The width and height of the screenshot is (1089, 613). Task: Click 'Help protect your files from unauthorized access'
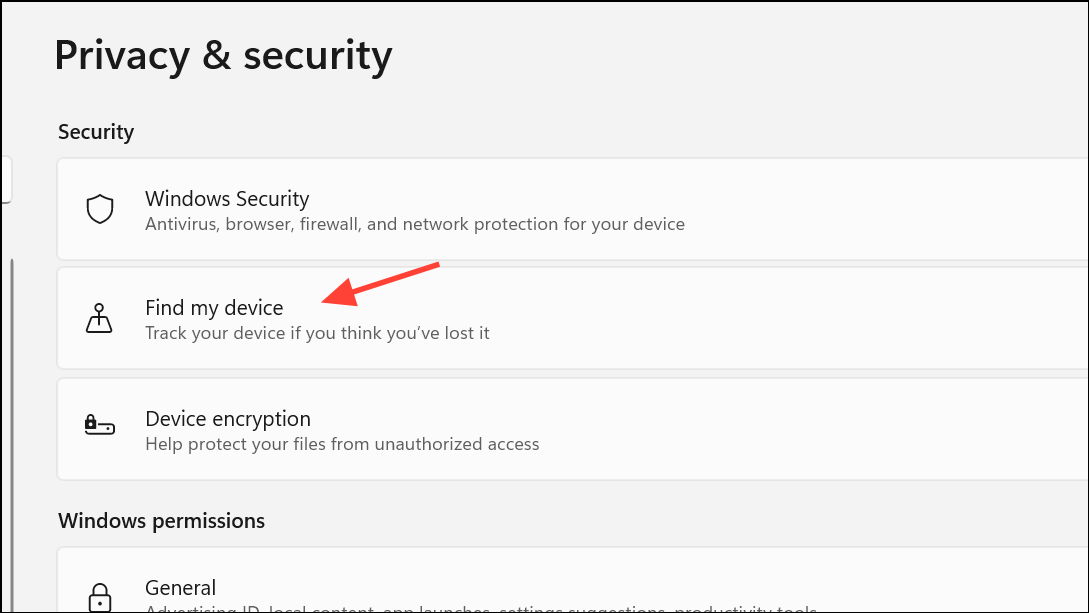tap(342, 443)
